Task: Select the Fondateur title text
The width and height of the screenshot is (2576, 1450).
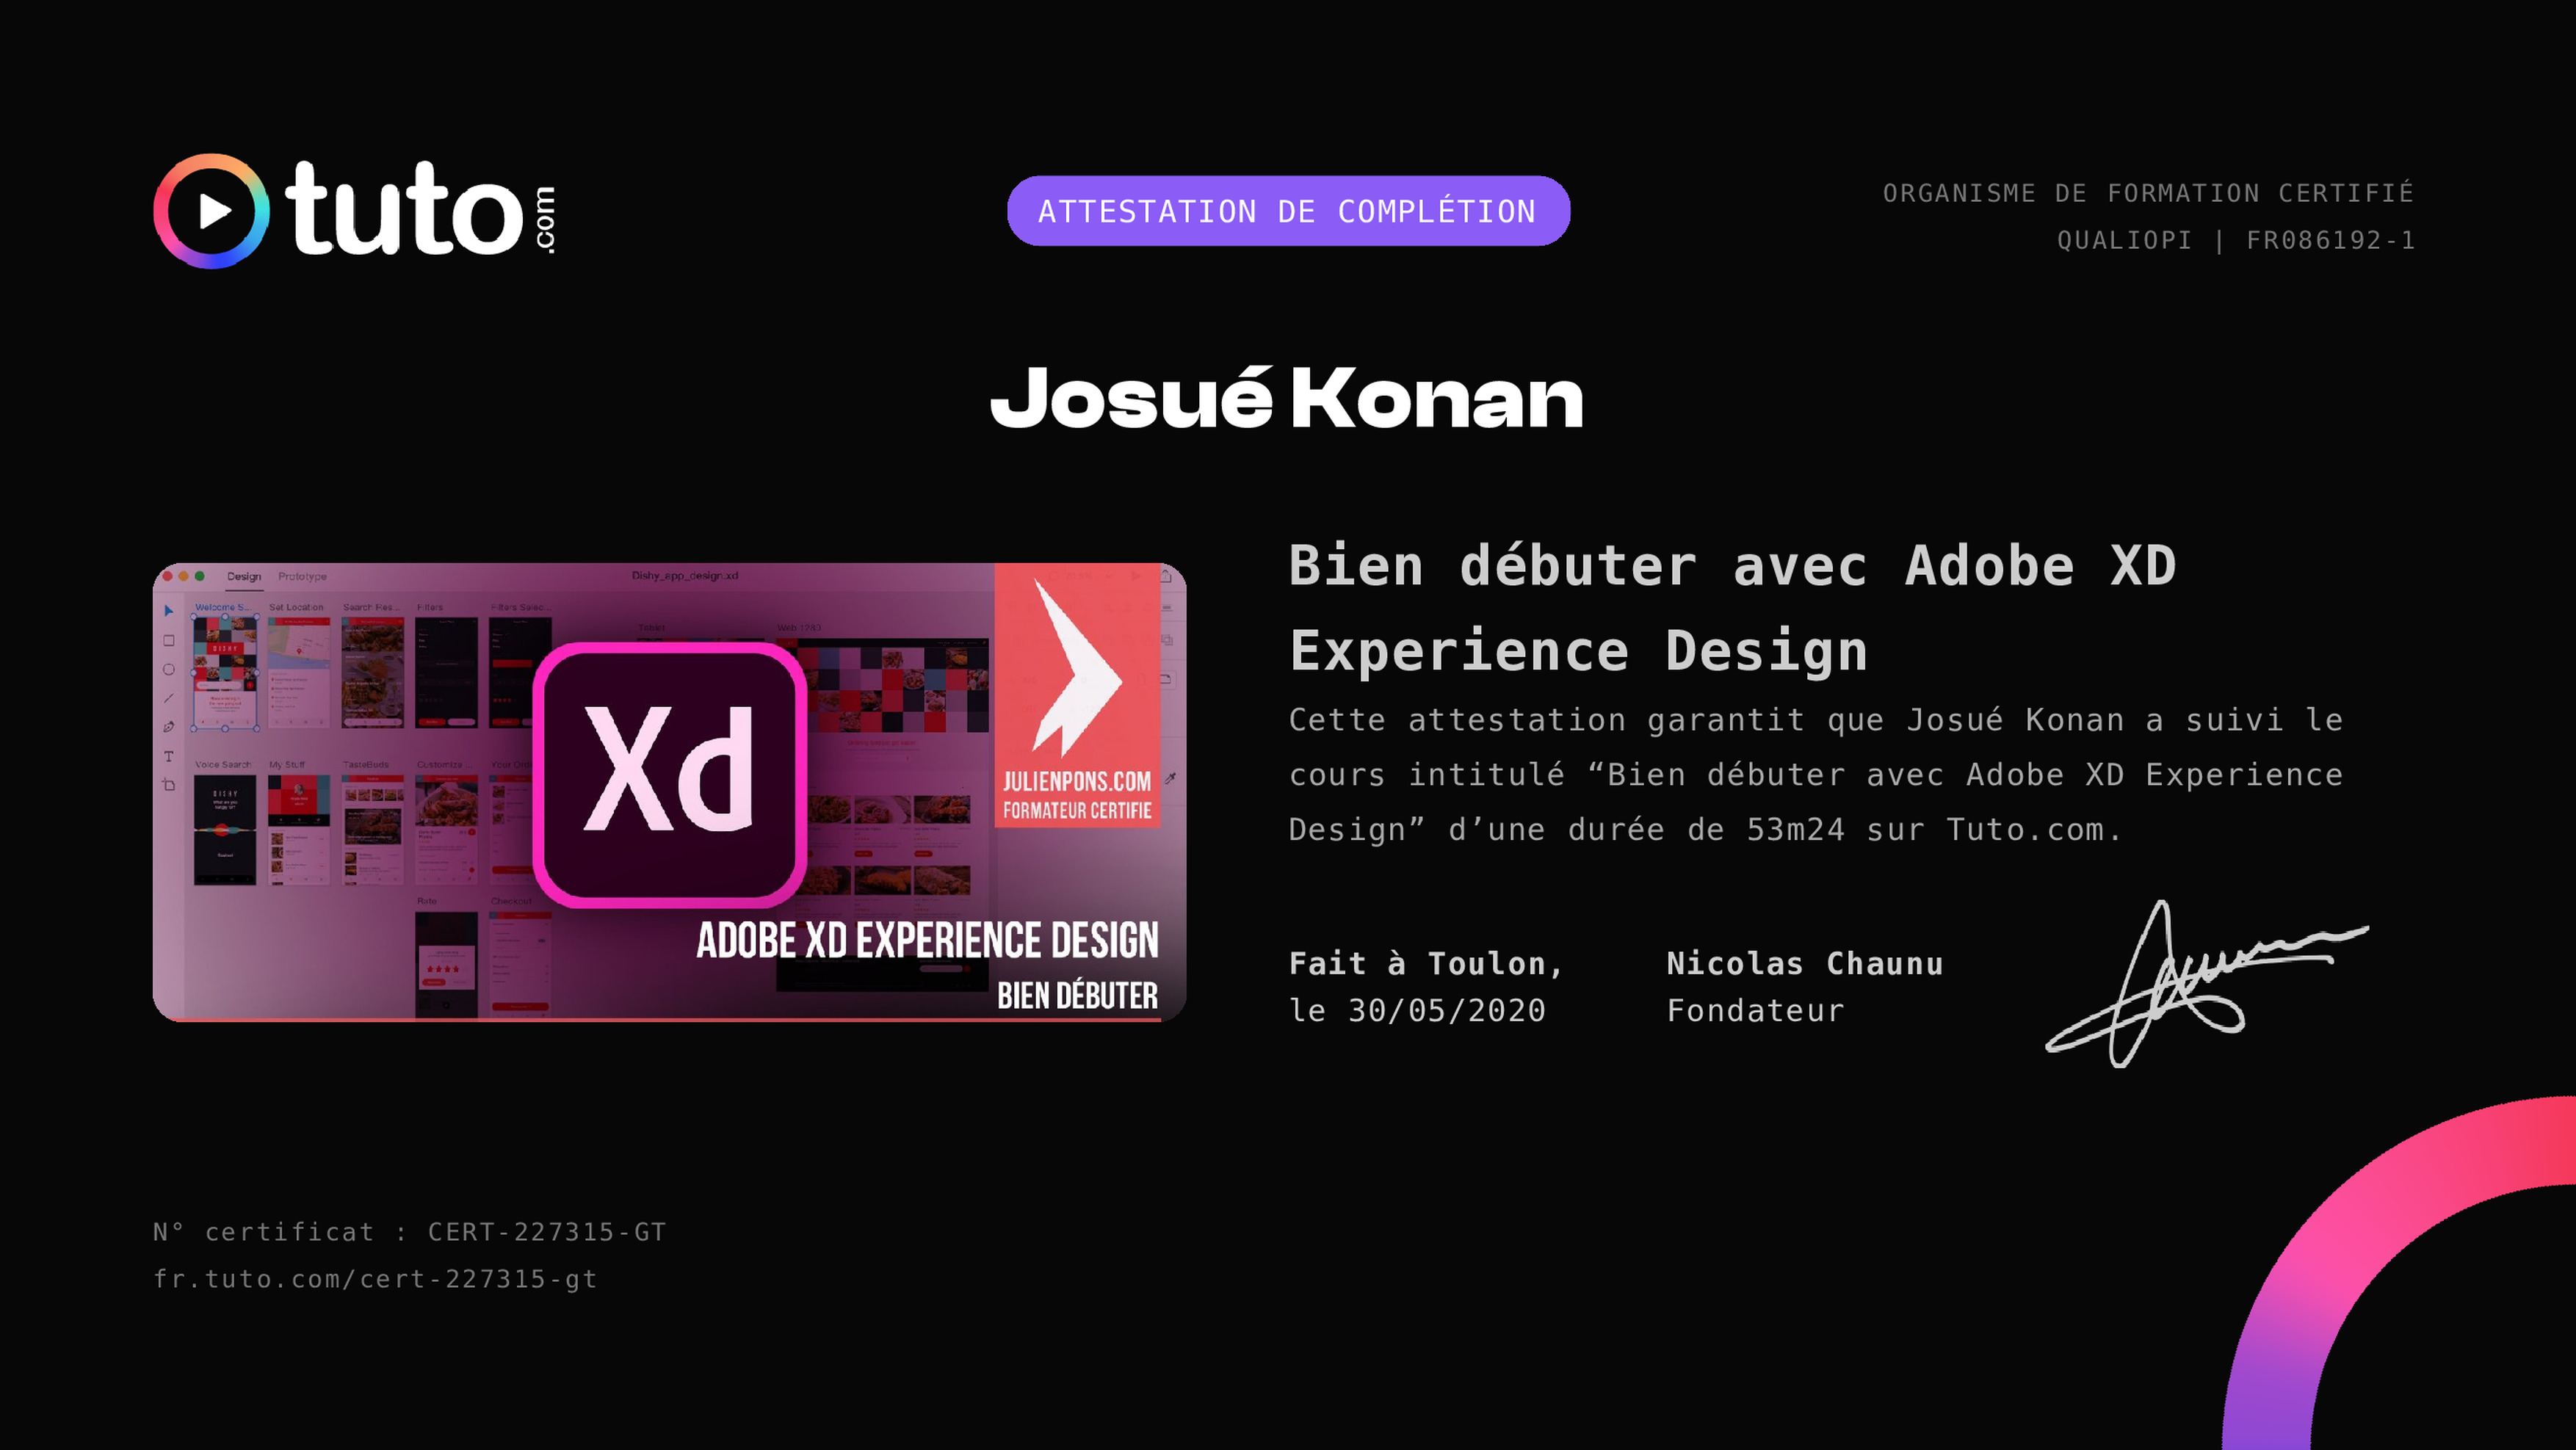Action: click(1755, 1010)
